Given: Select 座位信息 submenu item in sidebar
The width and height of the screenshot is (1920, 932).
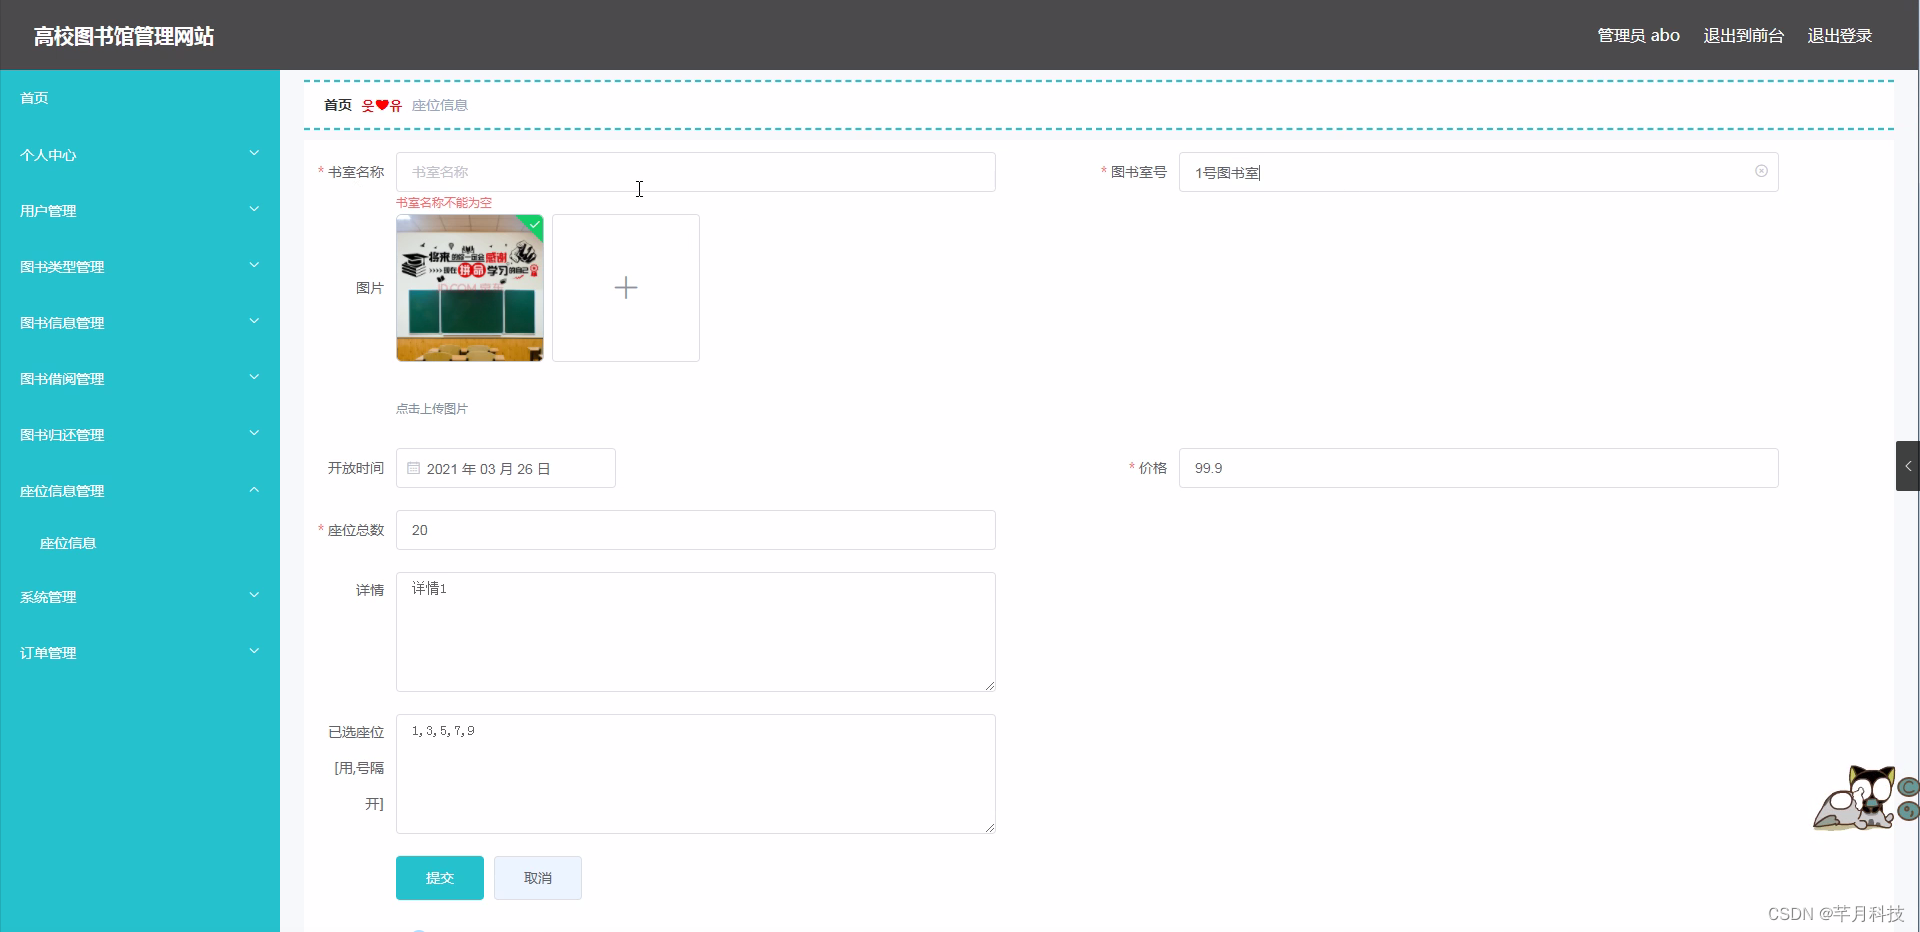Looking at the screenshot, I should 67,543.
